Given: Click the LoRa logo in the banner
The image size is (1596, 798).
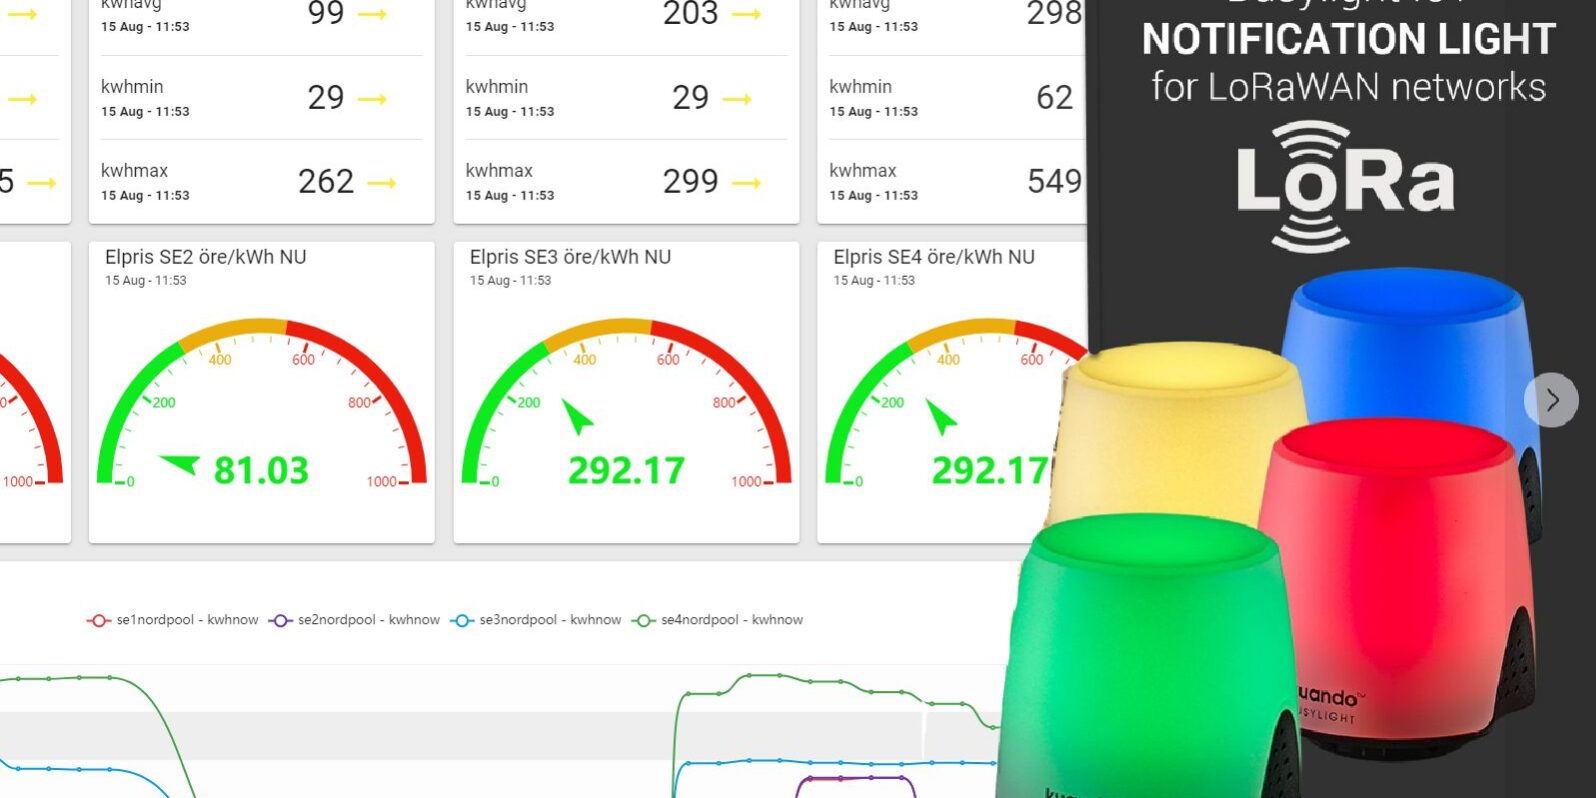Looking at the screenshot, I should click(1345, 185).
